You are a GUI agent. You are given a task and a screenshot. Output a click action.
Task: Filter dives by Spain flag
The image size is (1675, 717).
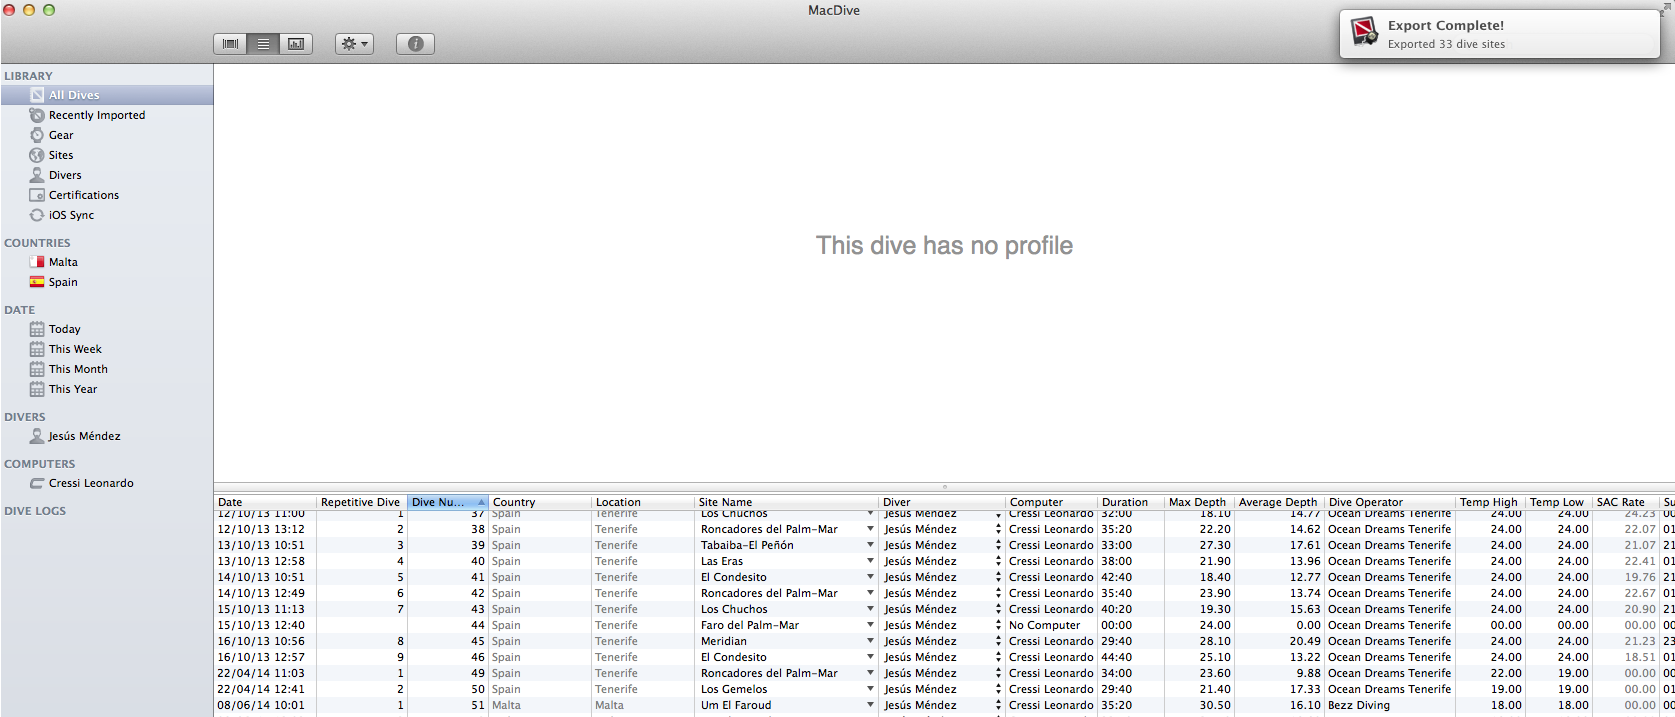pyautogui.click(x=37, y=282)
